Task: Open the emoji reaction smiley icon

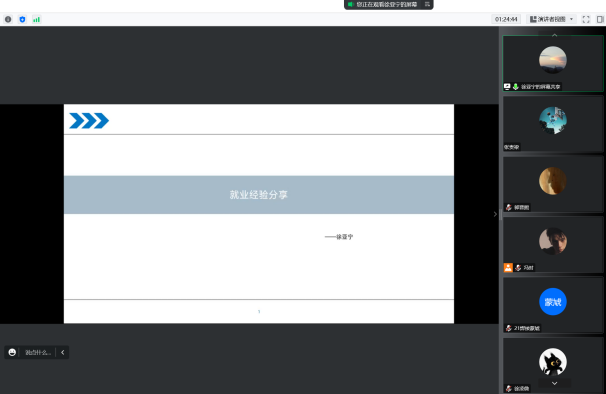Action: [x=12, y=352]
